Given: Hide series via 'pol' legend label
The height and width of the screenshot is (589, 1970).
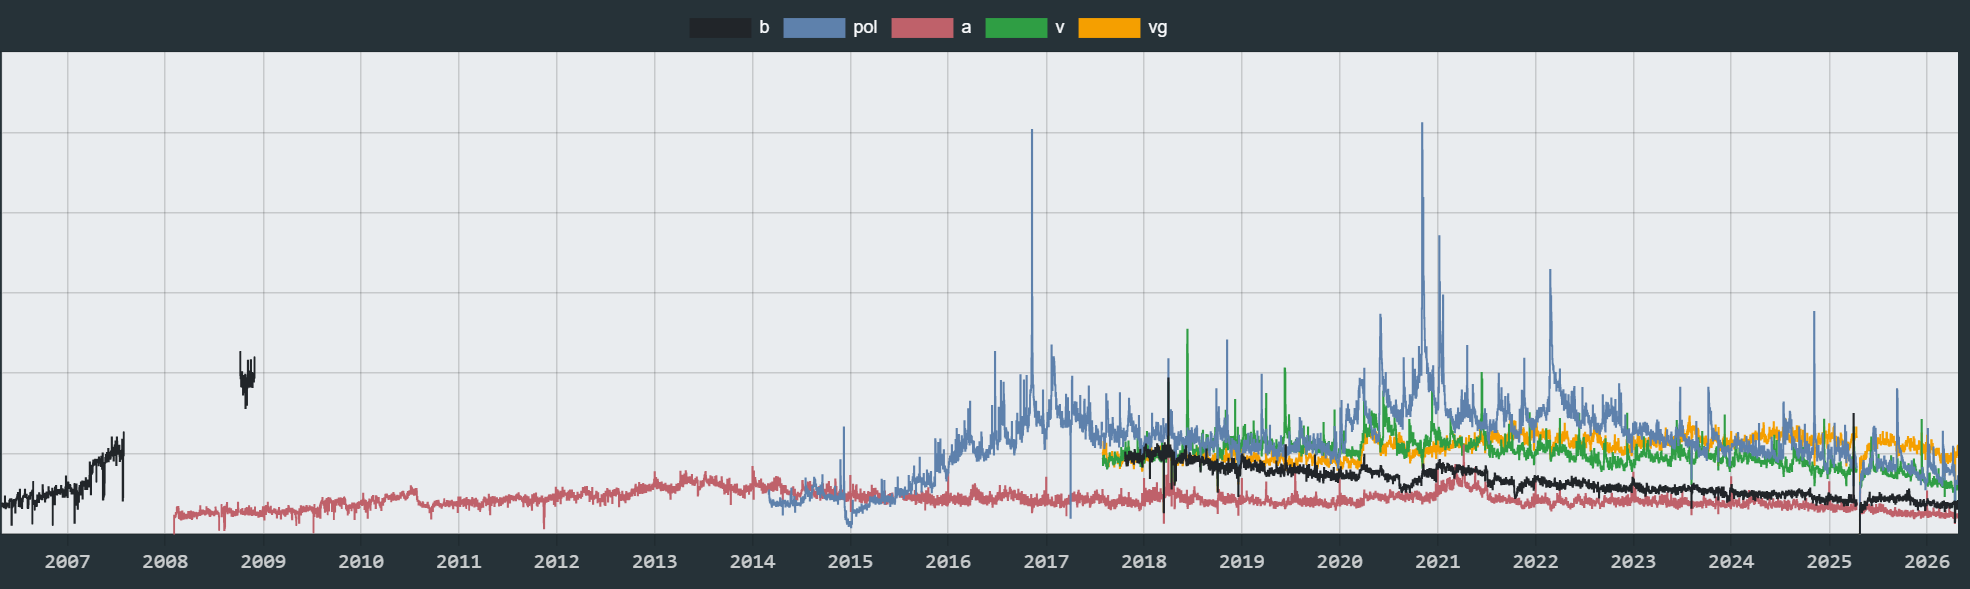Looking at the screenshot, I should [x=865, y=28].
